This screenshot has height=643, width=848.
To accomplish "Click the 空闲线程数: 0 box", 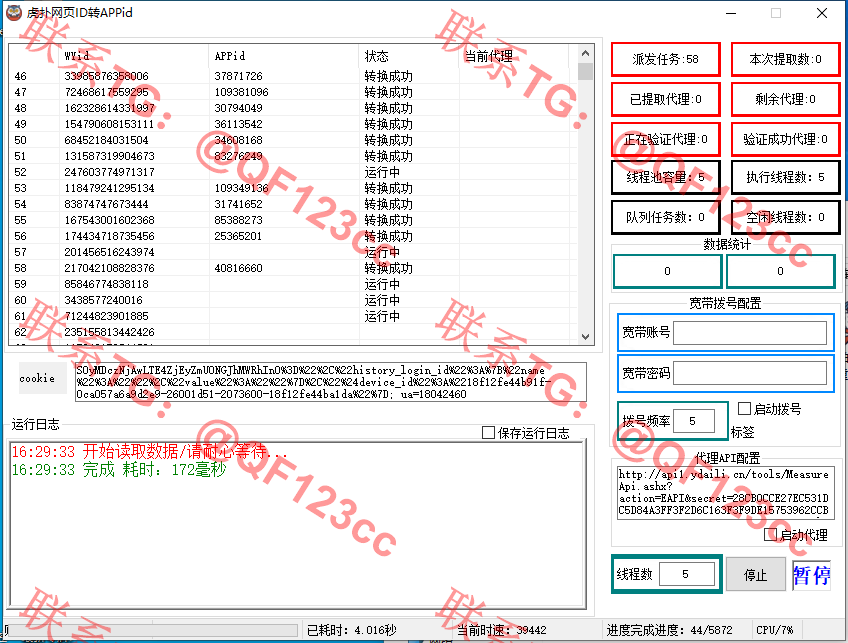I will click(785, 217).
